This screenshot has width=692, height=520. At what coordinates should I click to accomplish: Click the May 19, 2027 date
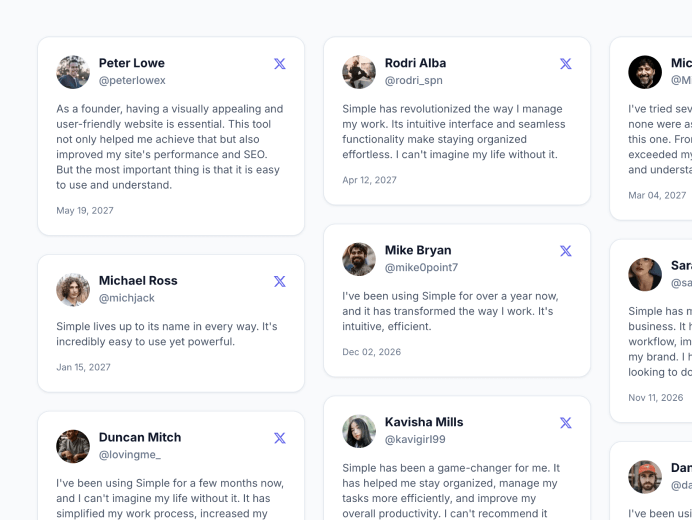coord(85,211)
